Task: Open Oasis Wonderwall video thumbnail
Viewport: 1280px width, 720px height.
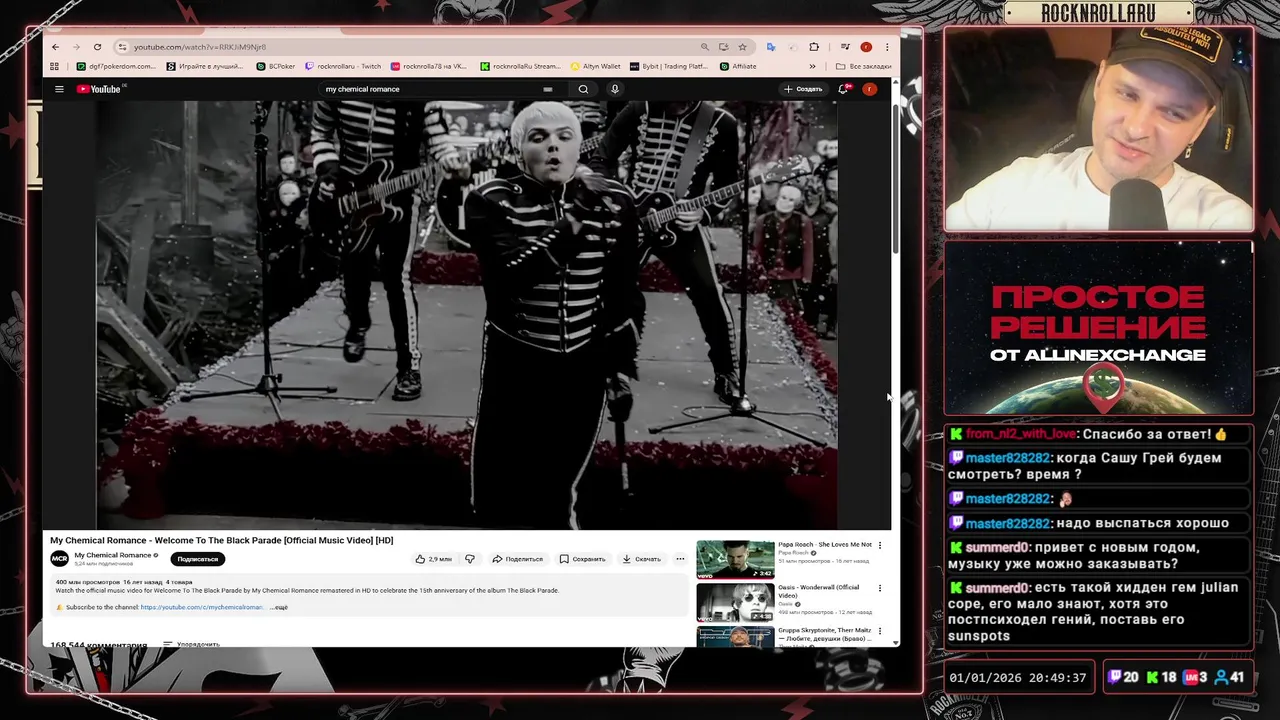Action: pos(735,602)
